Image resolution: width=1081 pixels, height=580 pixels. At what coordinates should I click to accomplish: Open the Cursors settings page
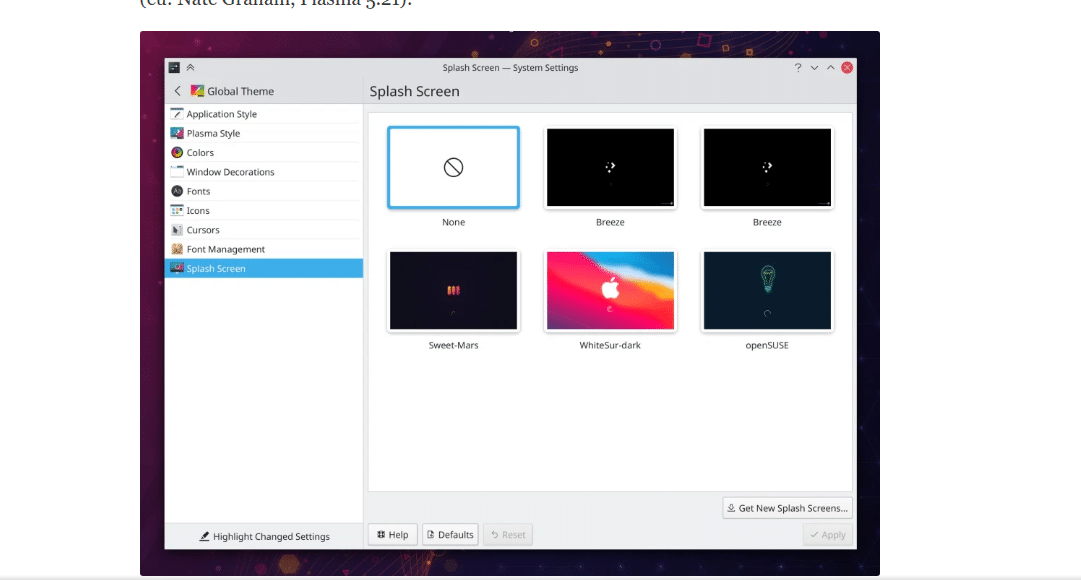[264, 230]
